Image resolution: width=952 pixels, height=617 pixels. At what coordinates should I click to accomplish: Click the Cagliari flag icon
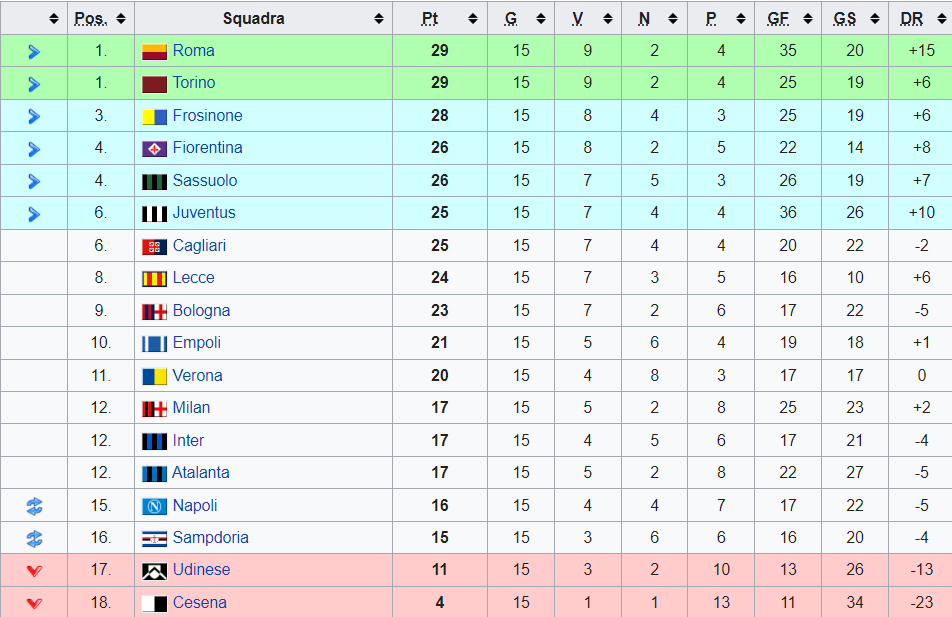(x=154, y=247)
